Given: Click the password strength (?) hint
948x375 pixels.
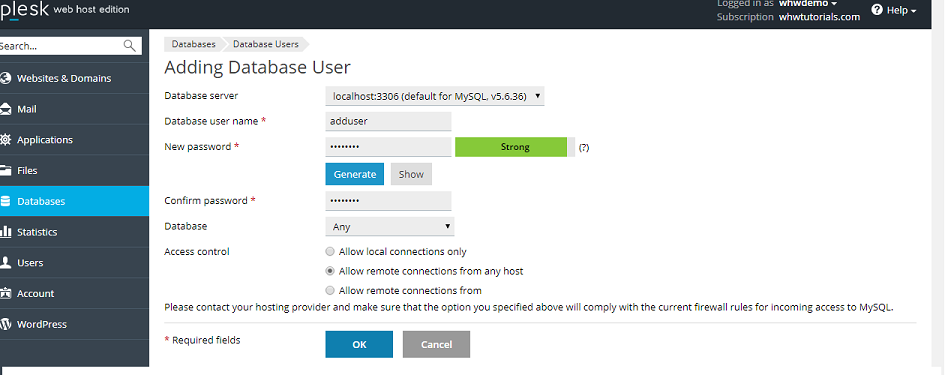Looking at the screenshot, I should [584, 147].
